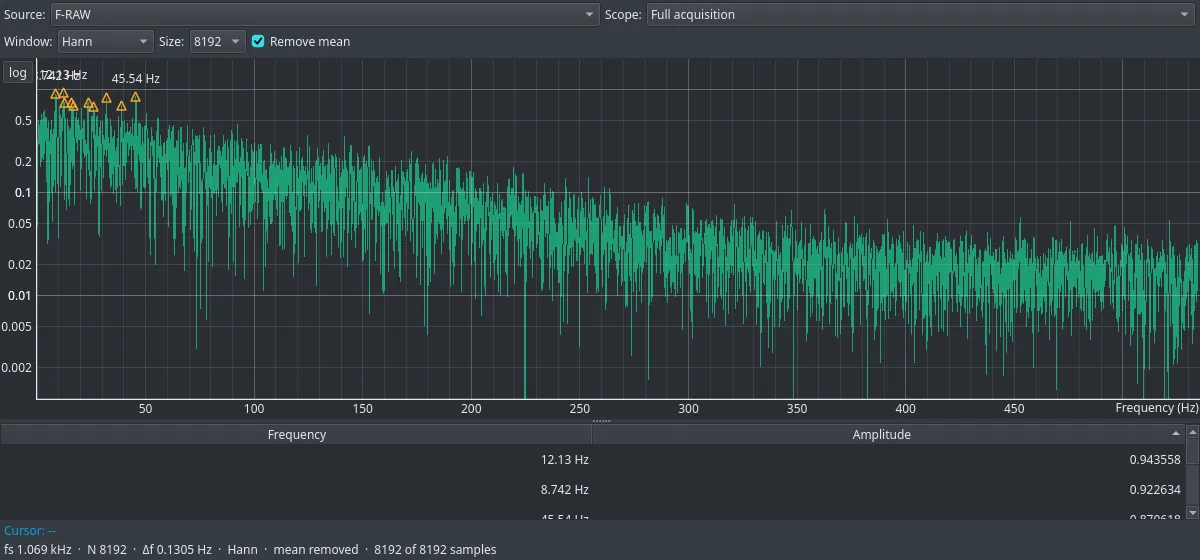Viewport: 1200px width, 560px height.
Task: Click the peak marker triangle near 32 Hz
Action: pos(106,98)
